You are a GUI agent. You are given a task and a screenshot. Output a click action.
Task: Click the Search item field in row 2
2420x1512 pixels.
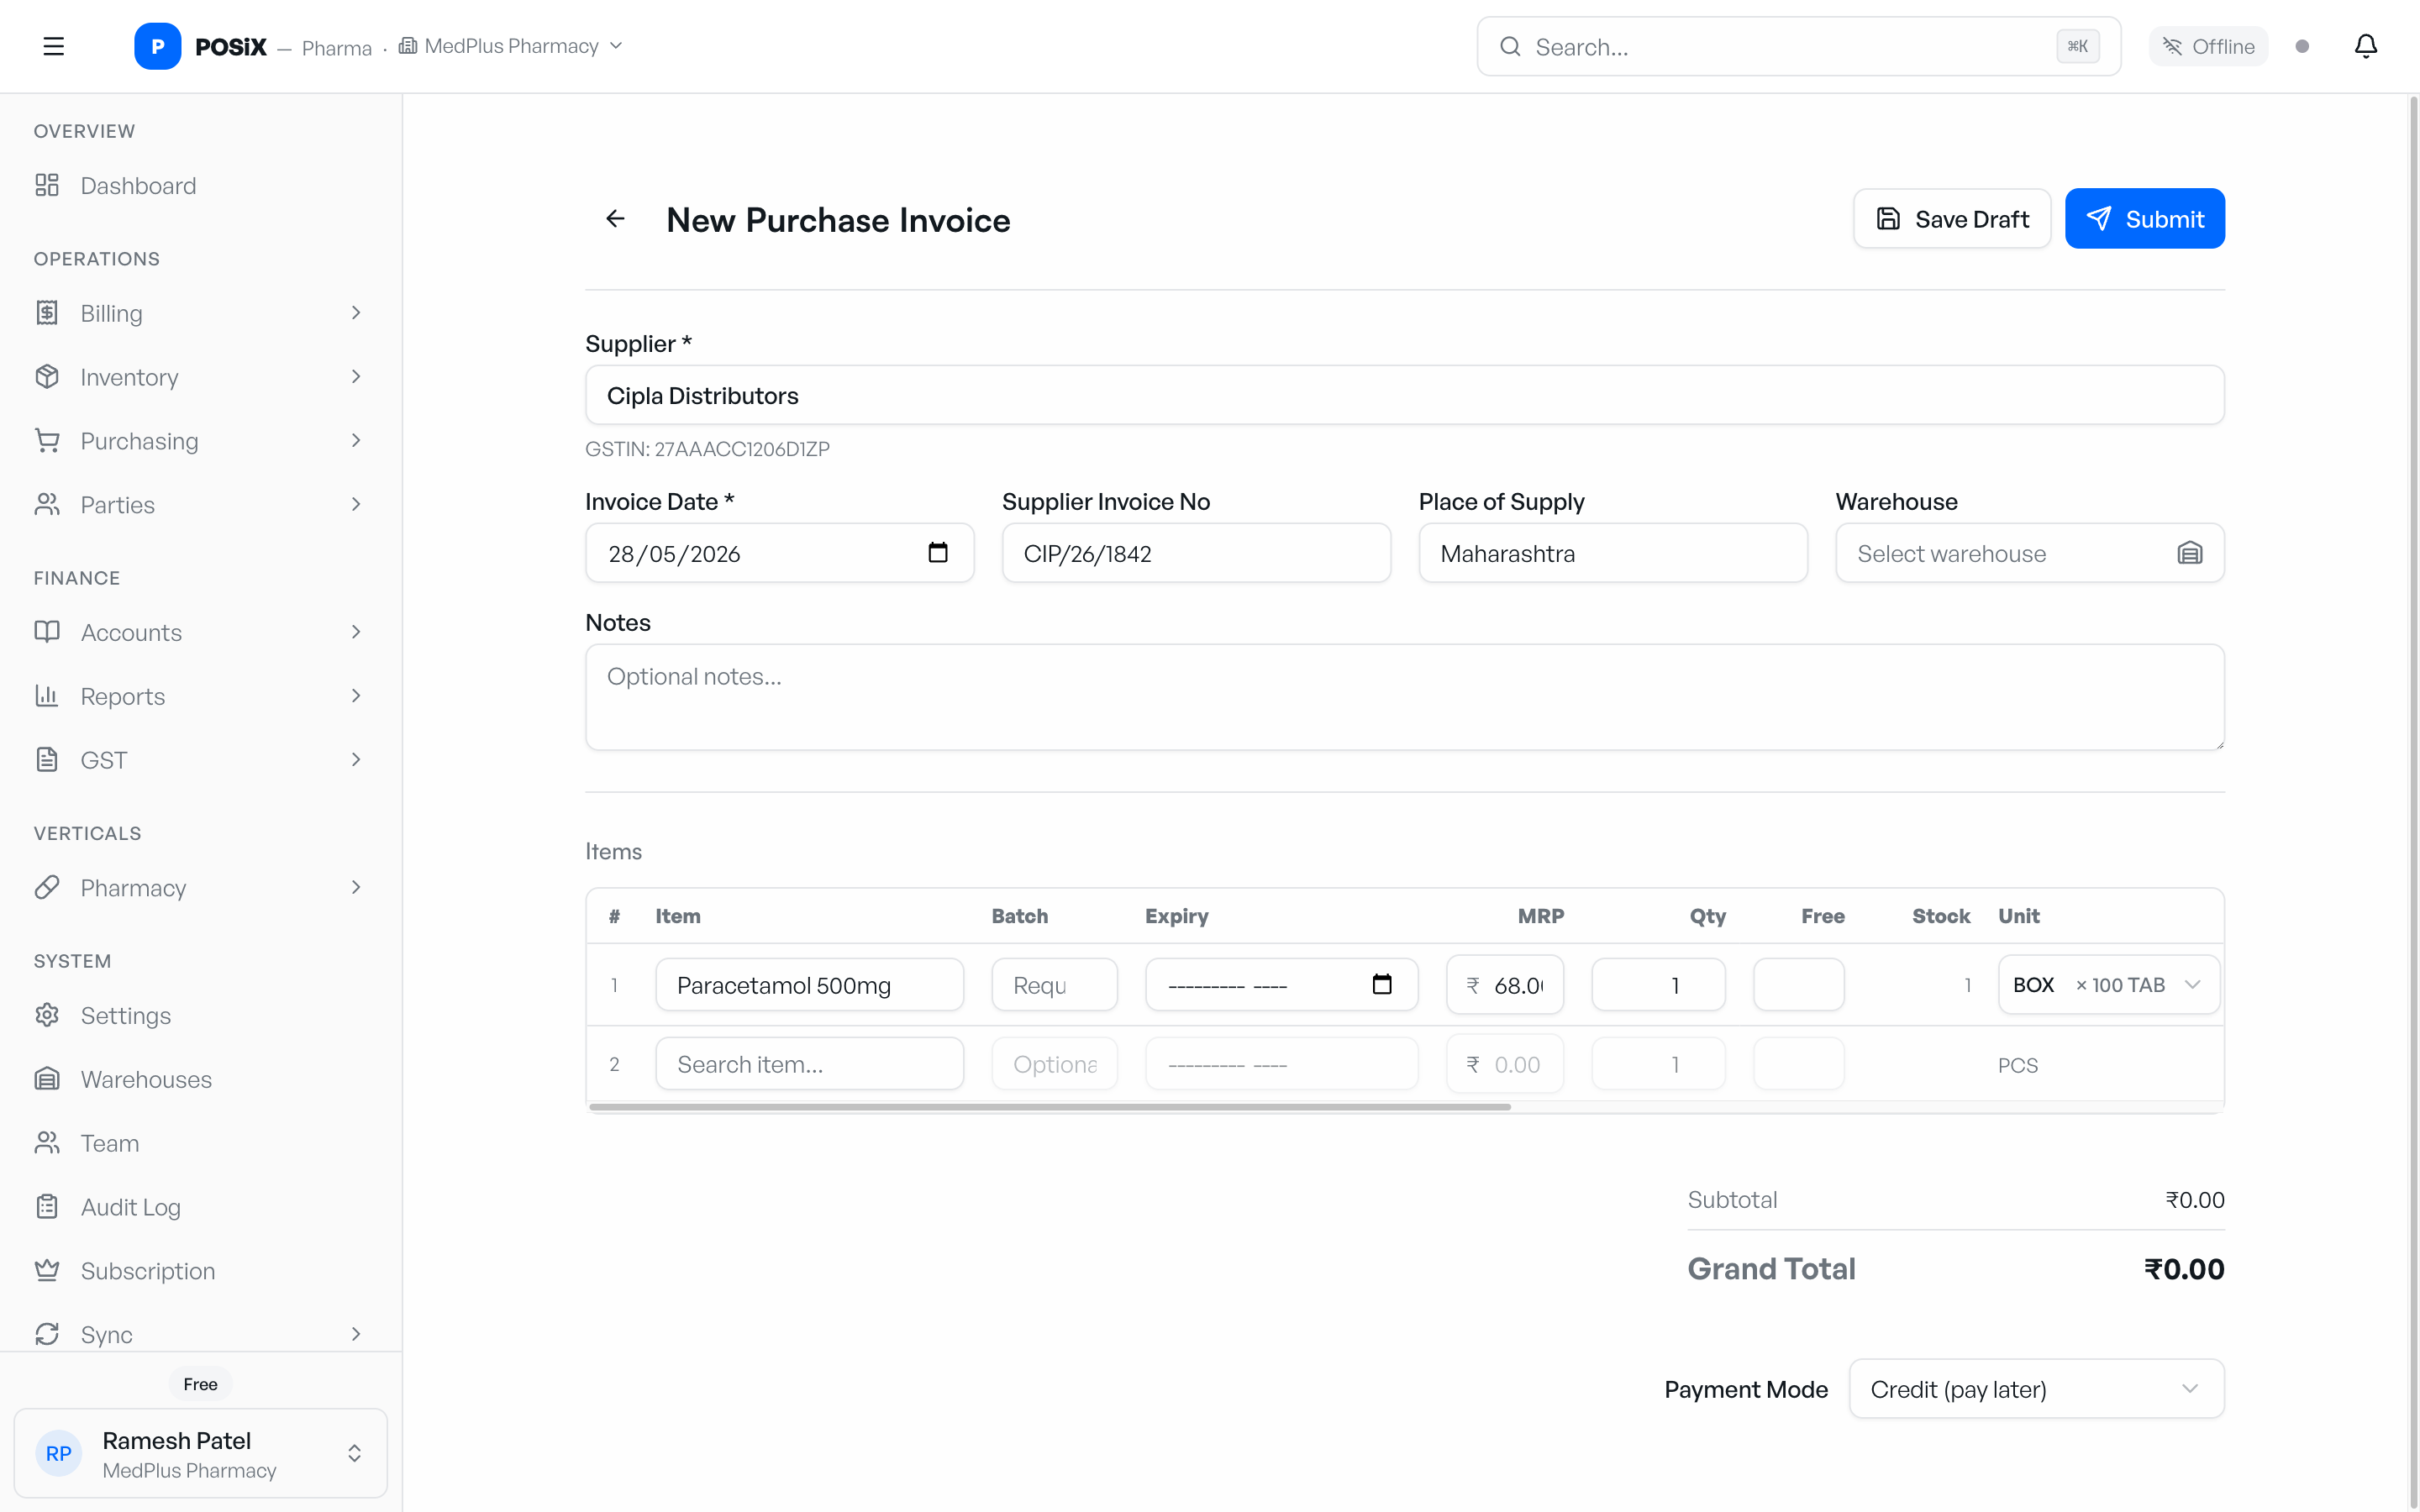[809, 1064]
